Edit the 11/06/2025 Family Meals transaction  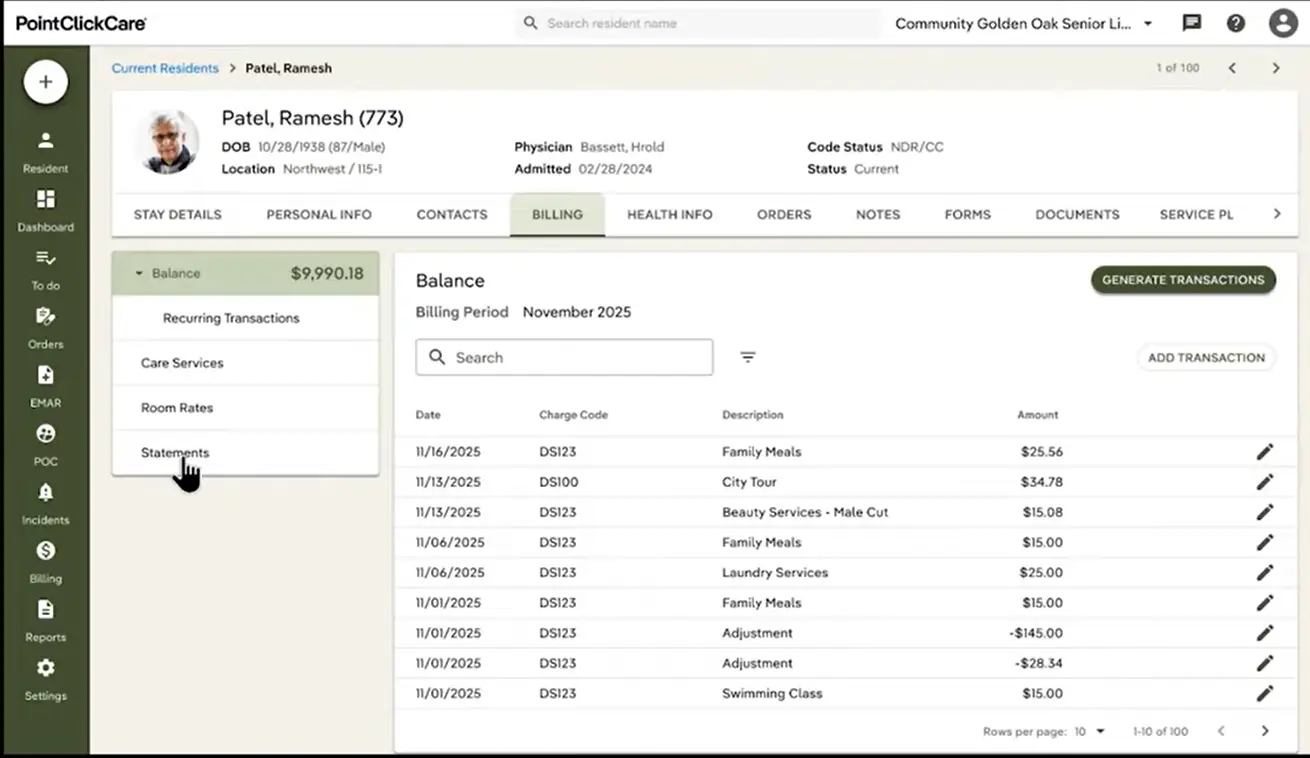click(x=1265, y=542)
